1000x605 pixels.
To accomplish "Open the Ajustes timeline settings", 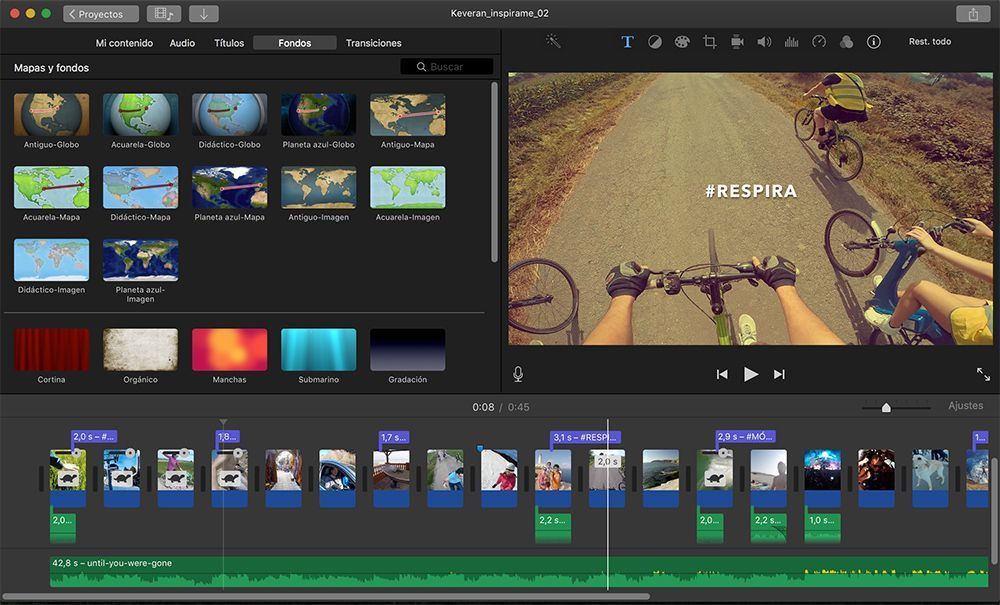I will point(966,405).
